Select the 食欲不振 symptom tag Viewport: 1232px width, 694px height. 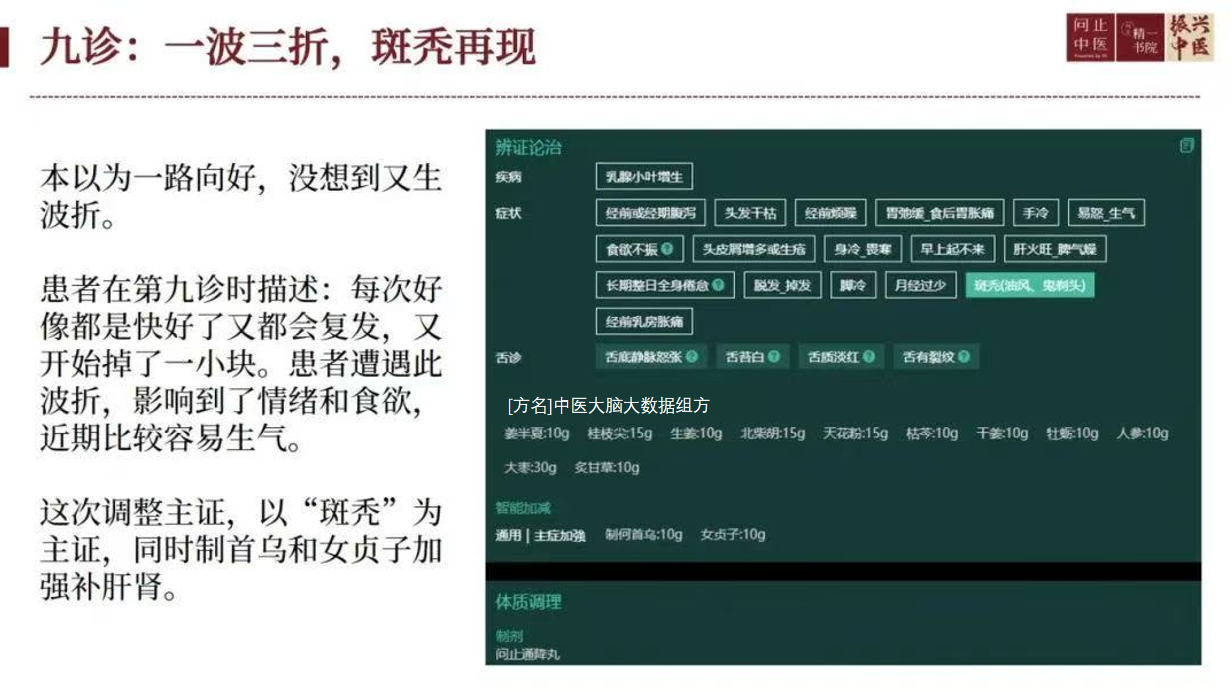point(638,248)
